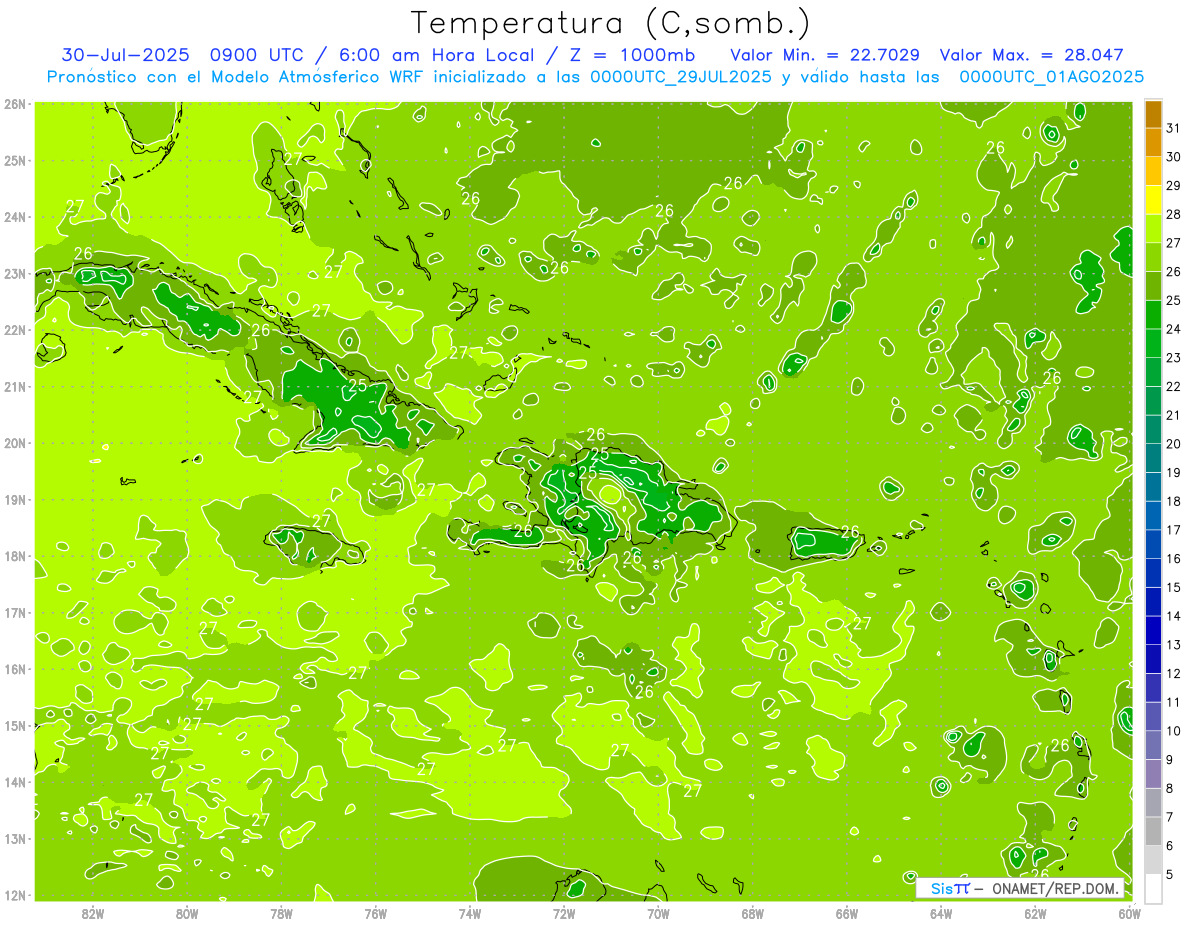
Task: Click the colorbar label '17'
Action: [x=1174, y=530]
